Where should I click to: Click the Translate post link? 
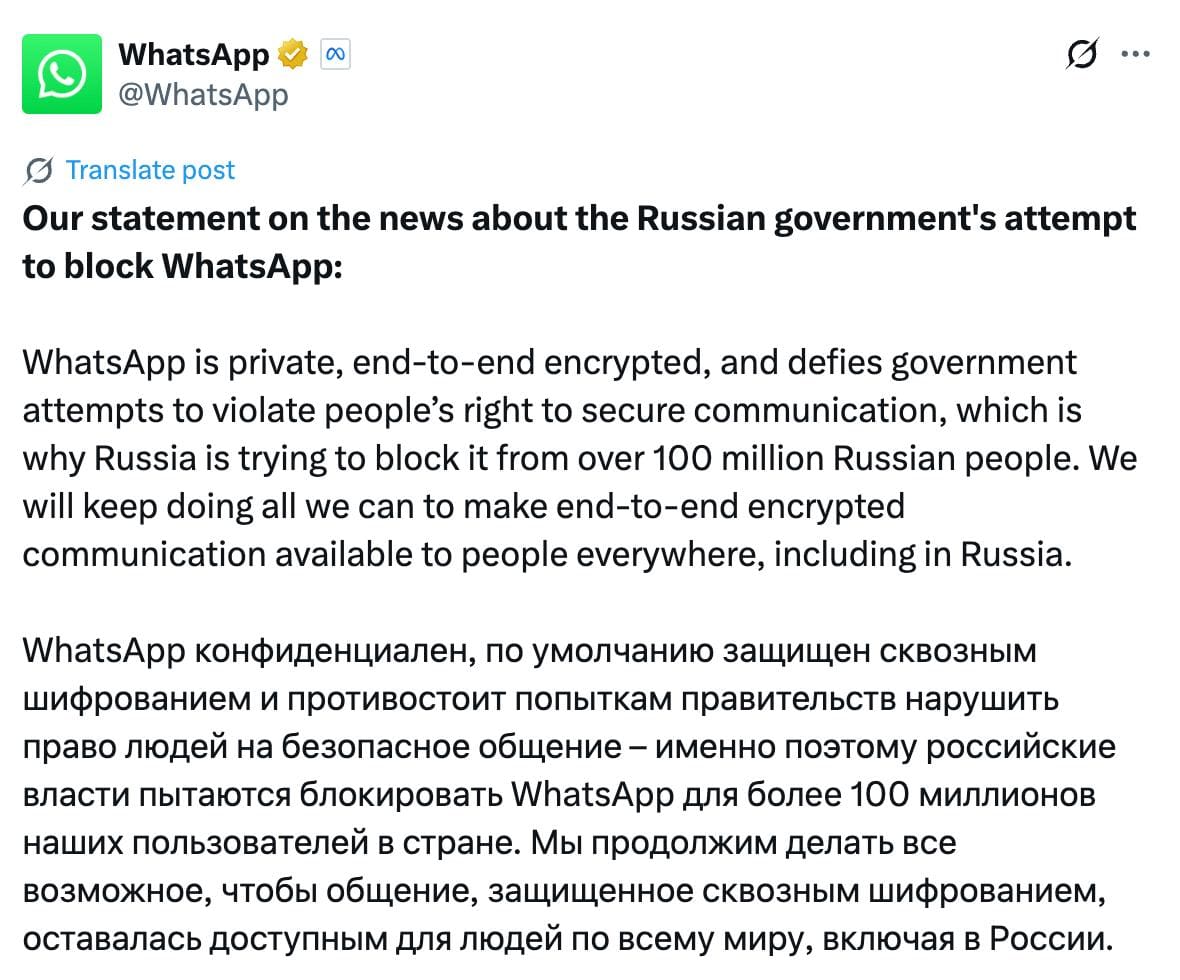click(x=150, y=170)
